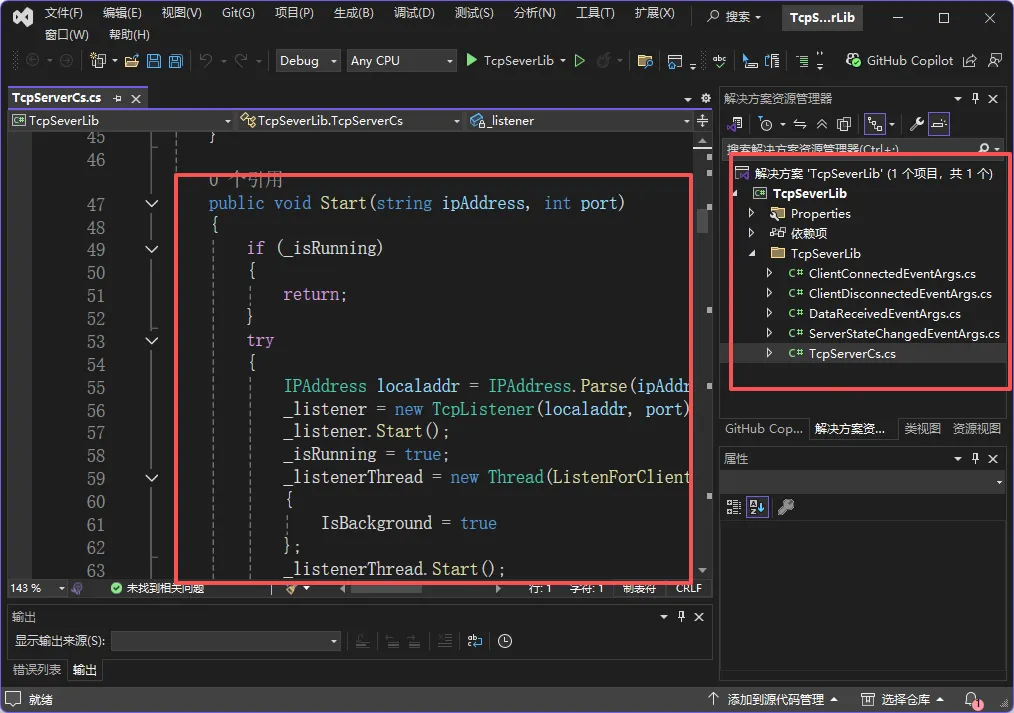
Task: Open the Any CPU platform dropdown
Action: (402, 61)
